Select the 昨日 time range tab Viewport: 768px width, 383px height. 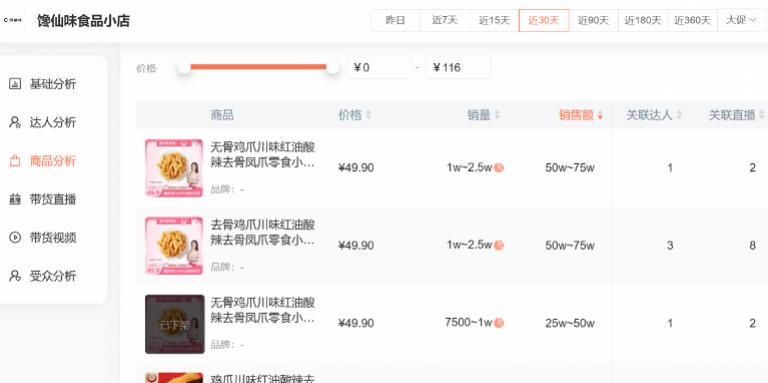pyautogui.click(x=395, y=20)
